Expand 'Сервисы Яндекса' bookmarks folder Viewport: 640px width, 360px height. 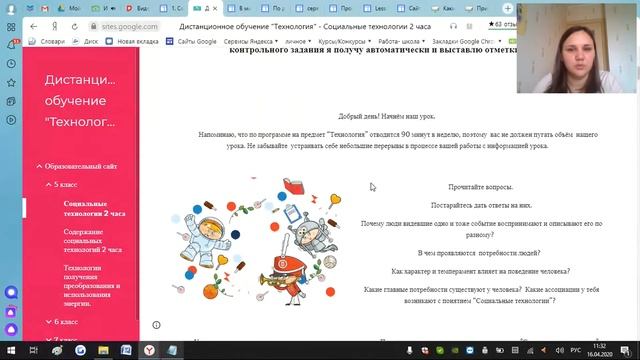251,41
